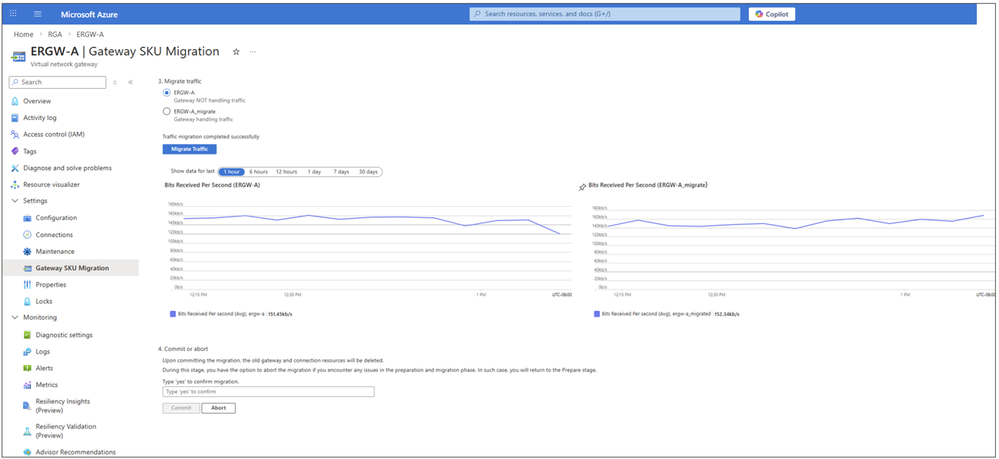This screenshot has width=999, height=459.
Task: Click the Configuration icon
Action: tap(27, 218)
